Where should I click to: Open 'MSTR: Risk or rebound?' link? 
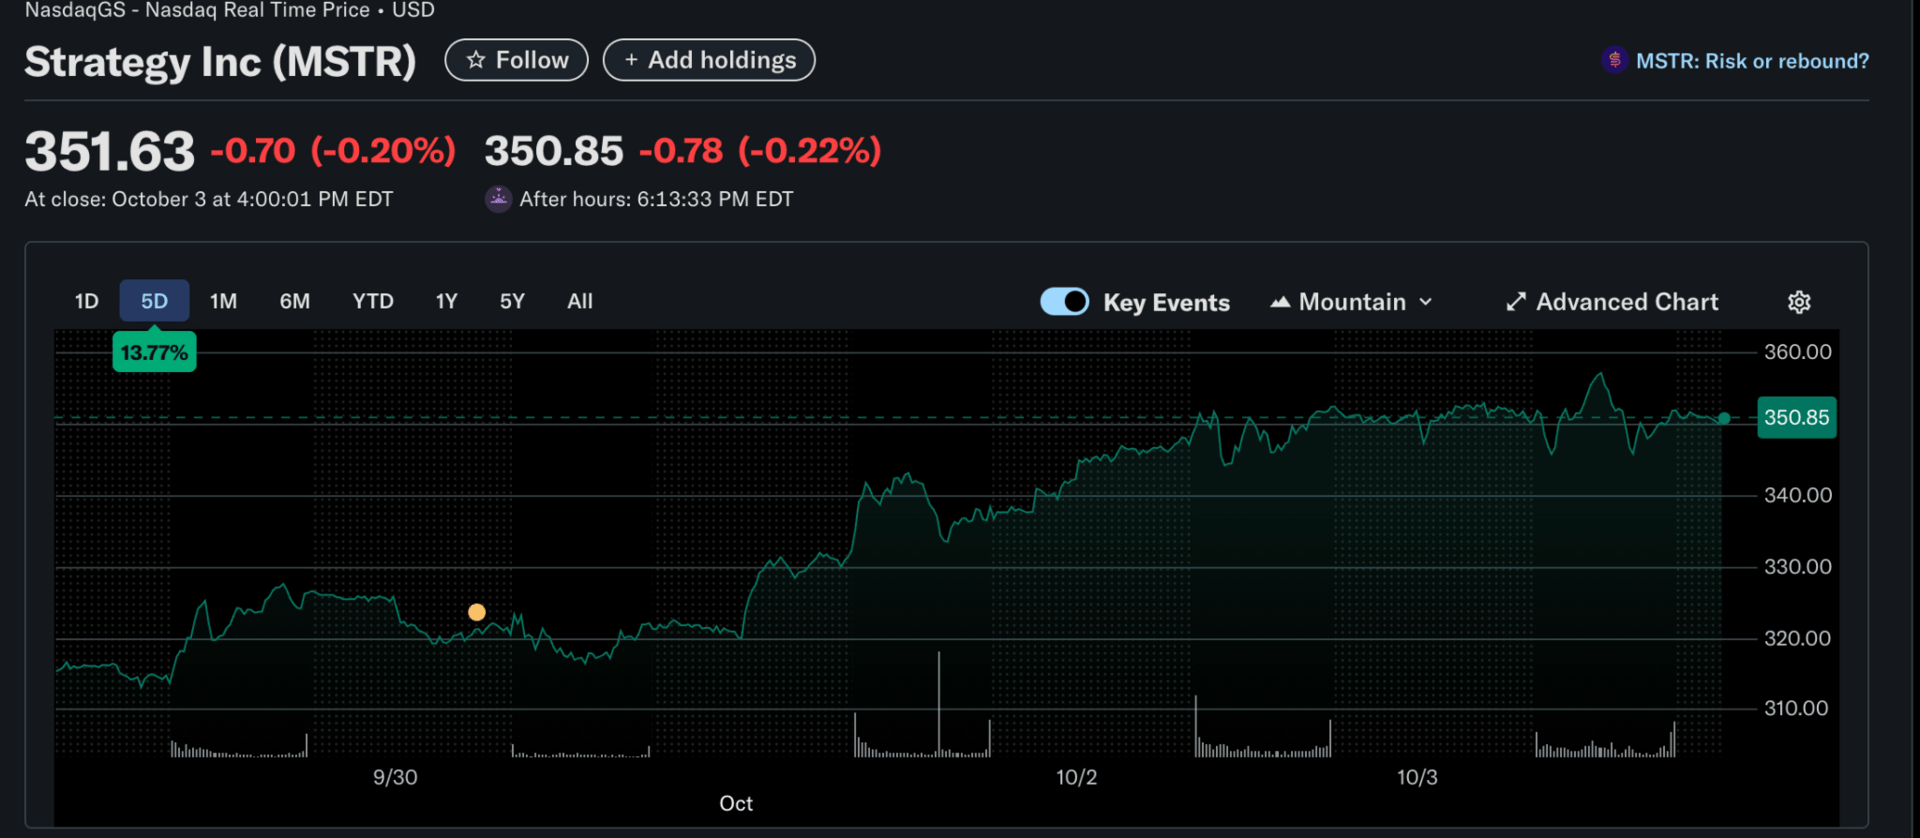pos(1752,61)
